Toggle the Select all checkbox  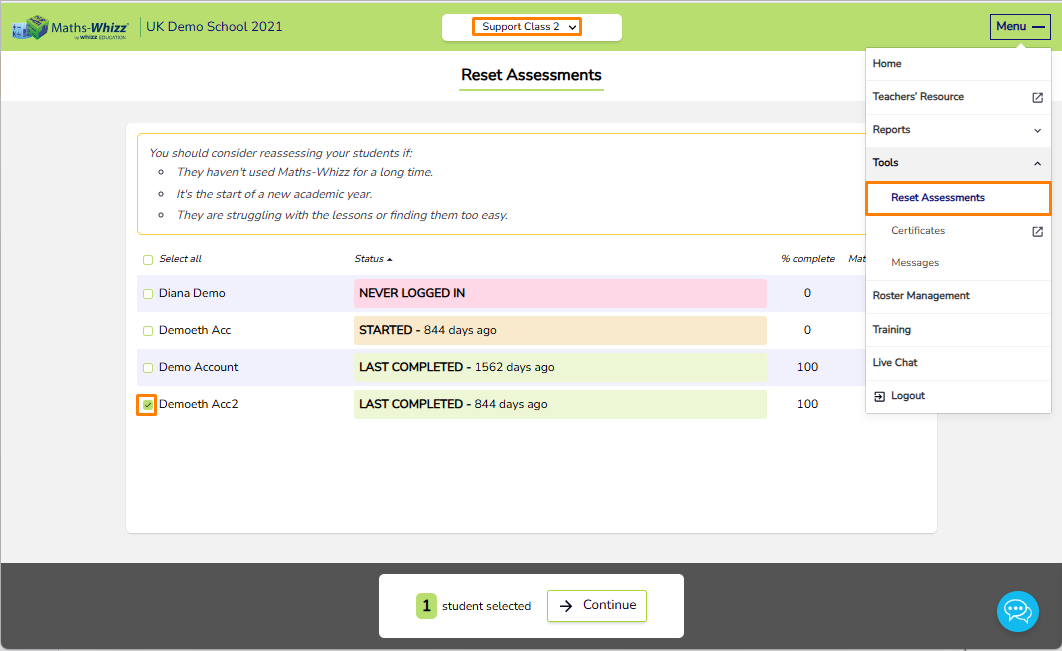148,259
